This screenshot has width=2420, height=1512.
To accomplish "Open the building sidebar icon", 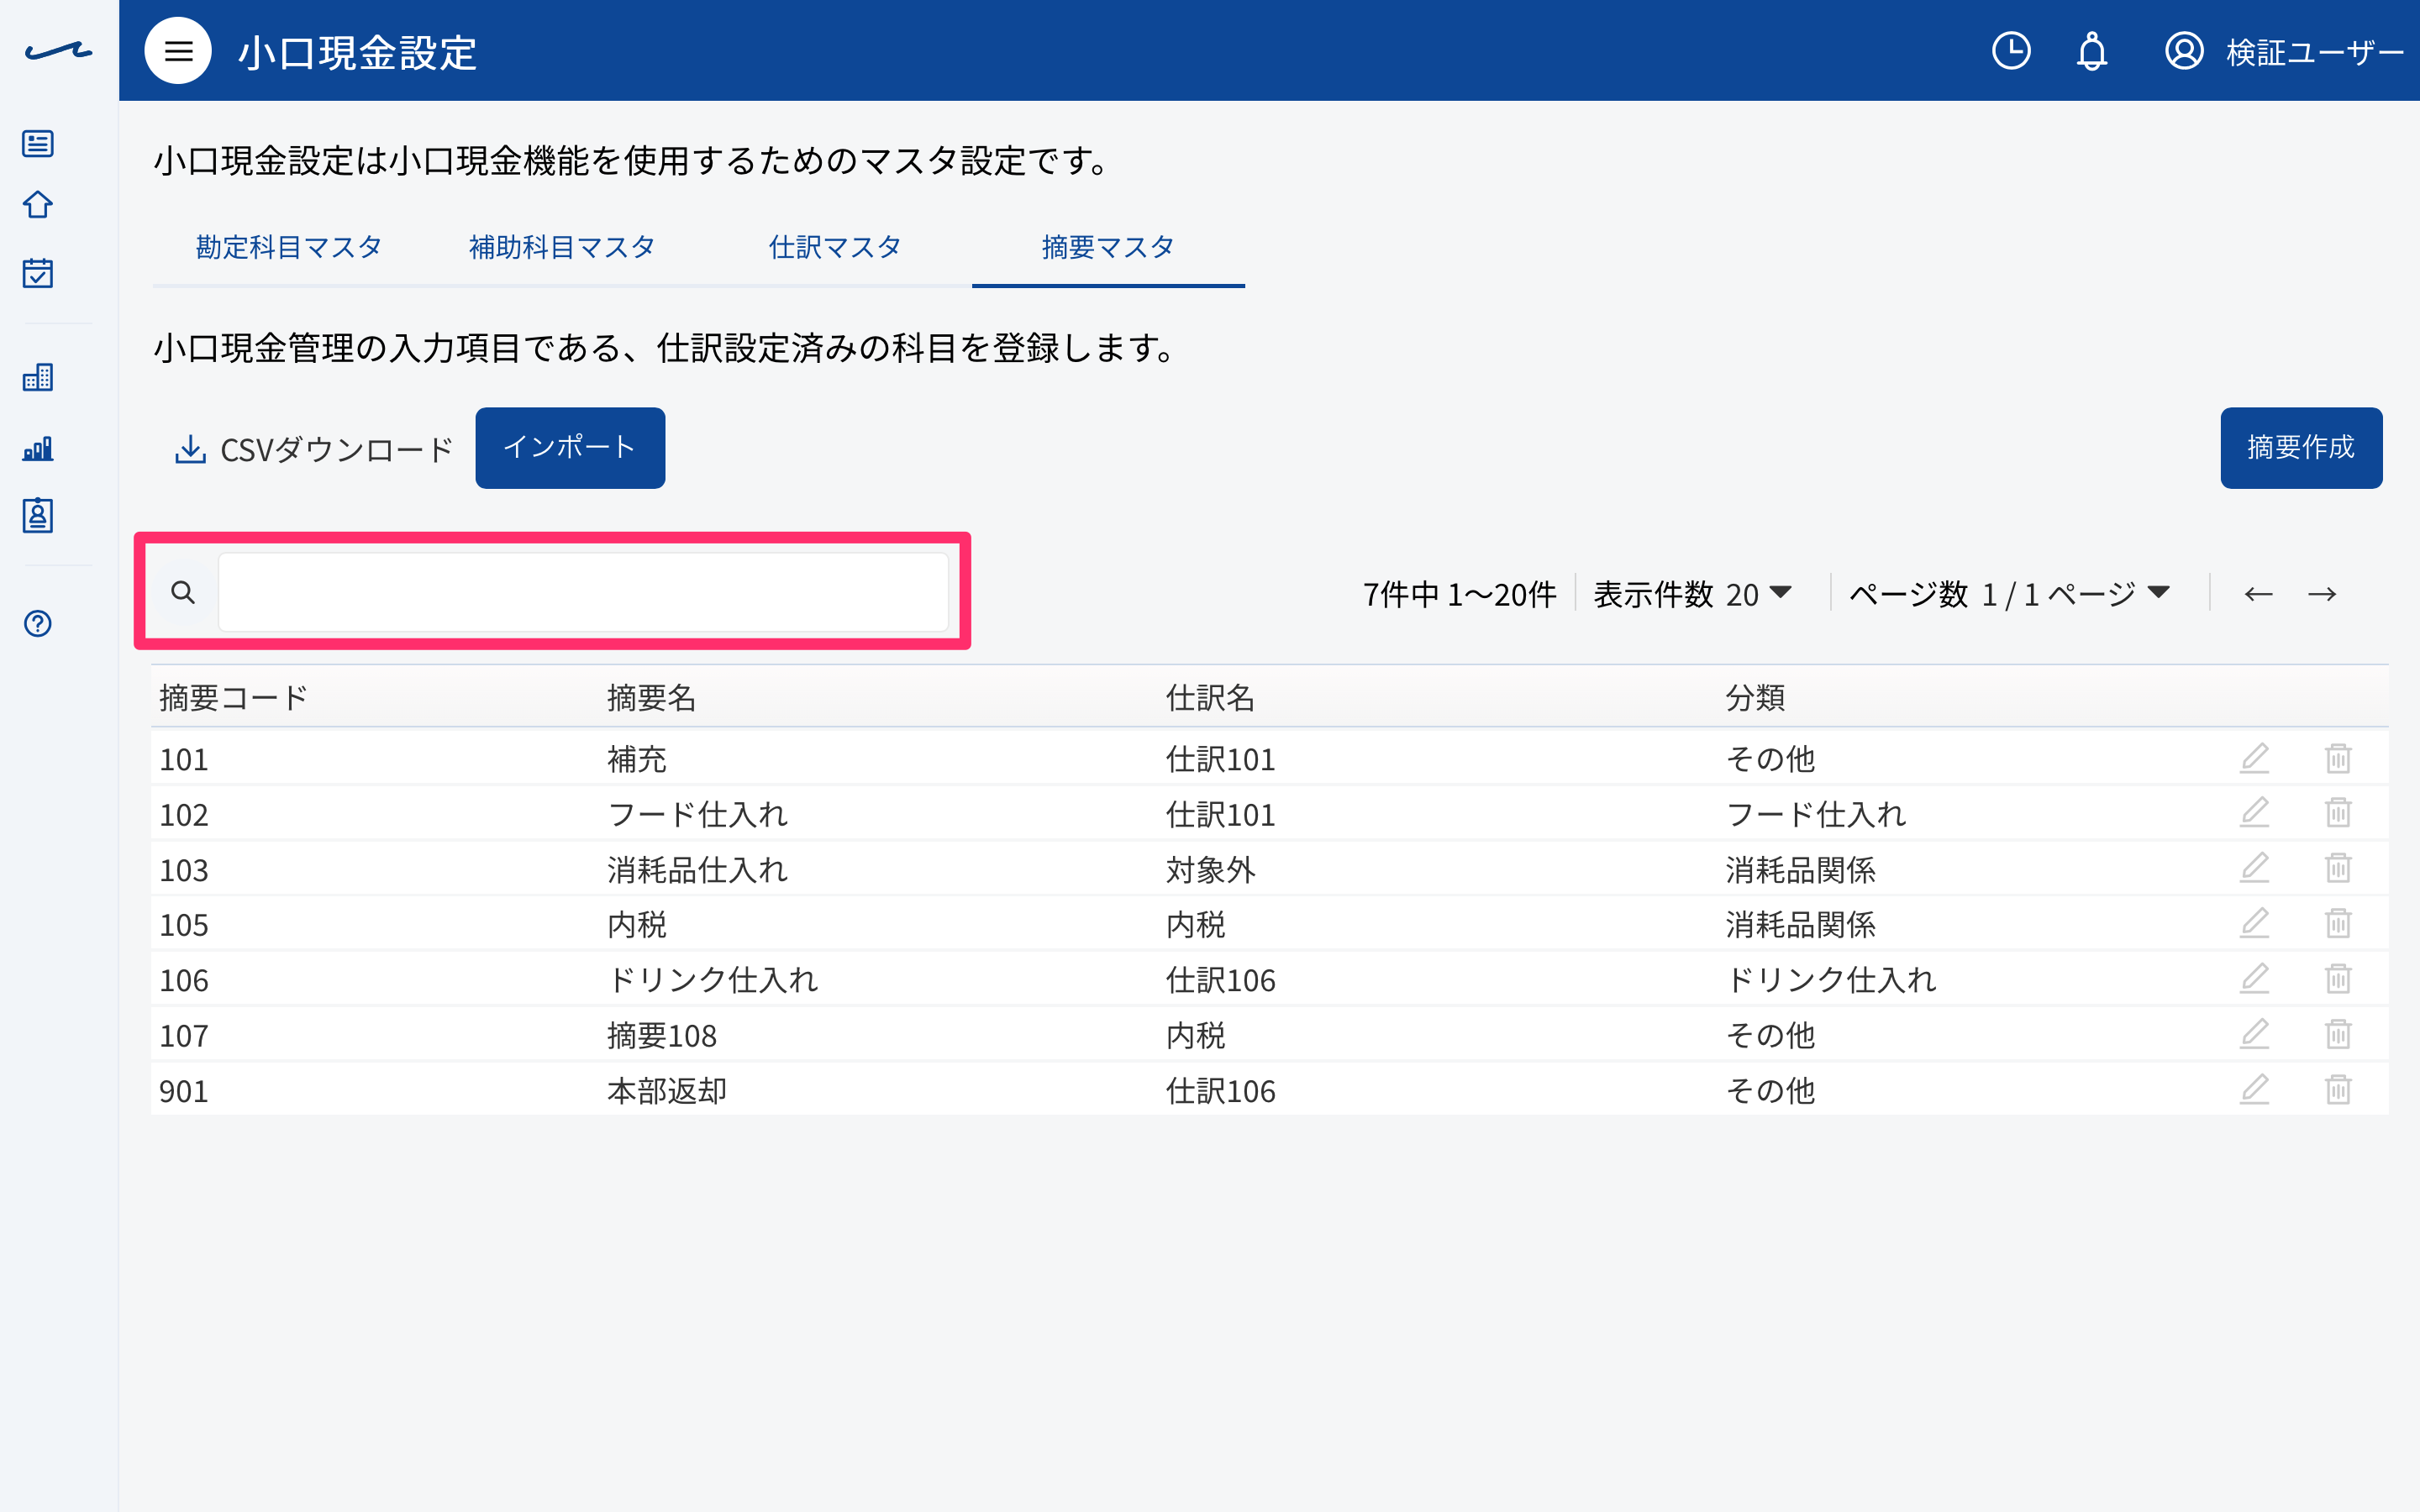I will click(x=38, y=376).
